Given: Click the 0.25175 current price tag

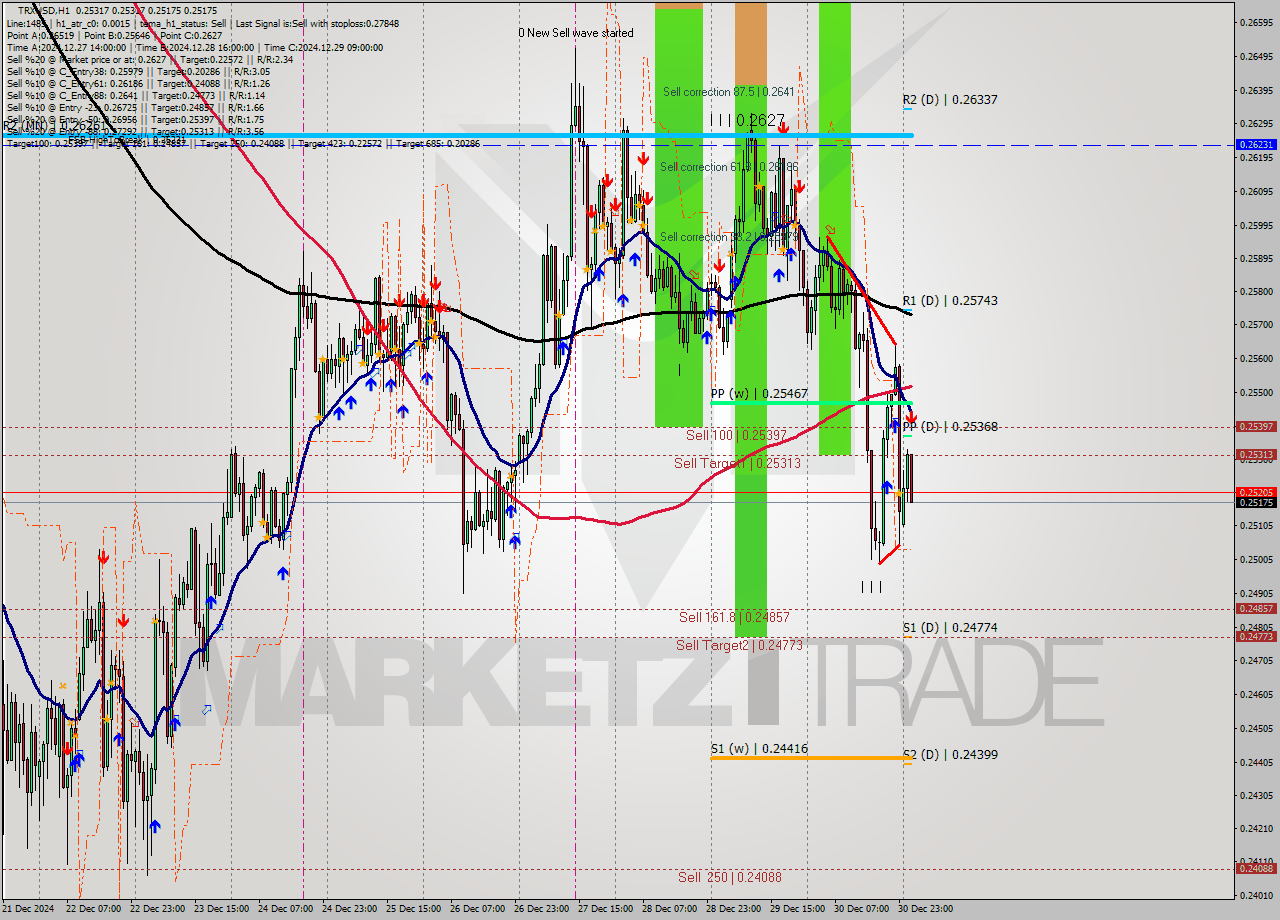Looking at the screenshot, I should click(1256, 502).
